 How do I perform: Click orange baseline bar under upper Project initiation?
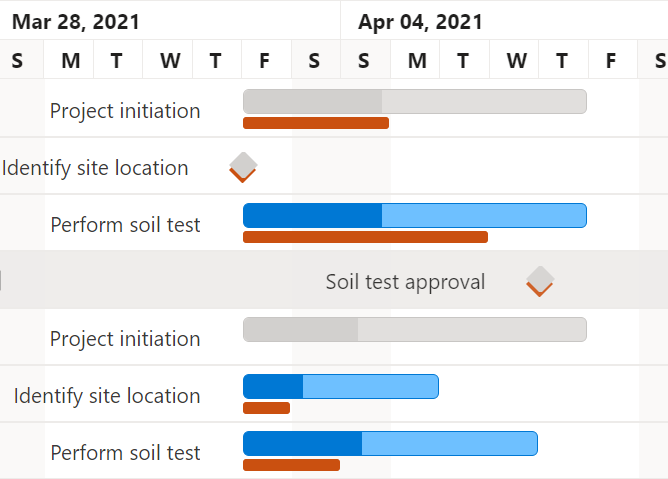tap(315, 123)
